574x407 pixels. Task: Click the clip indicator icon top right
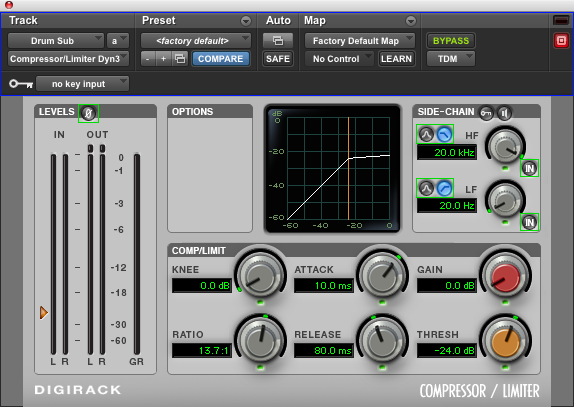(x=561, y=20)
